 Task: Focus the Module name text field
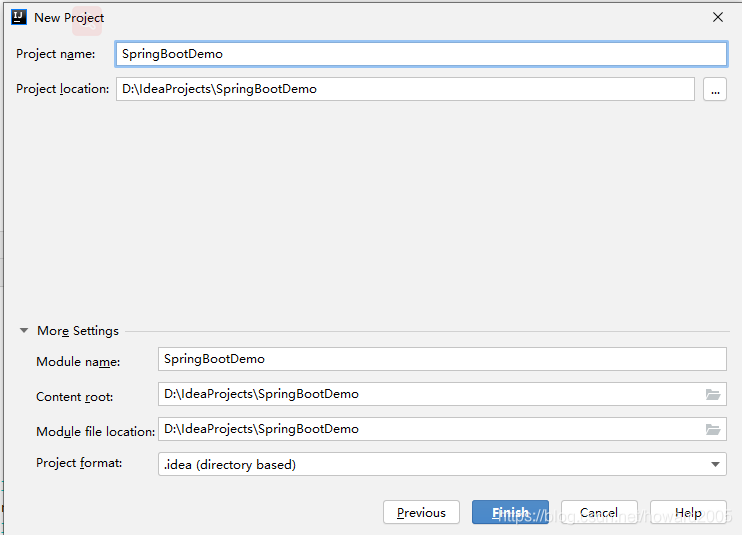442,359
